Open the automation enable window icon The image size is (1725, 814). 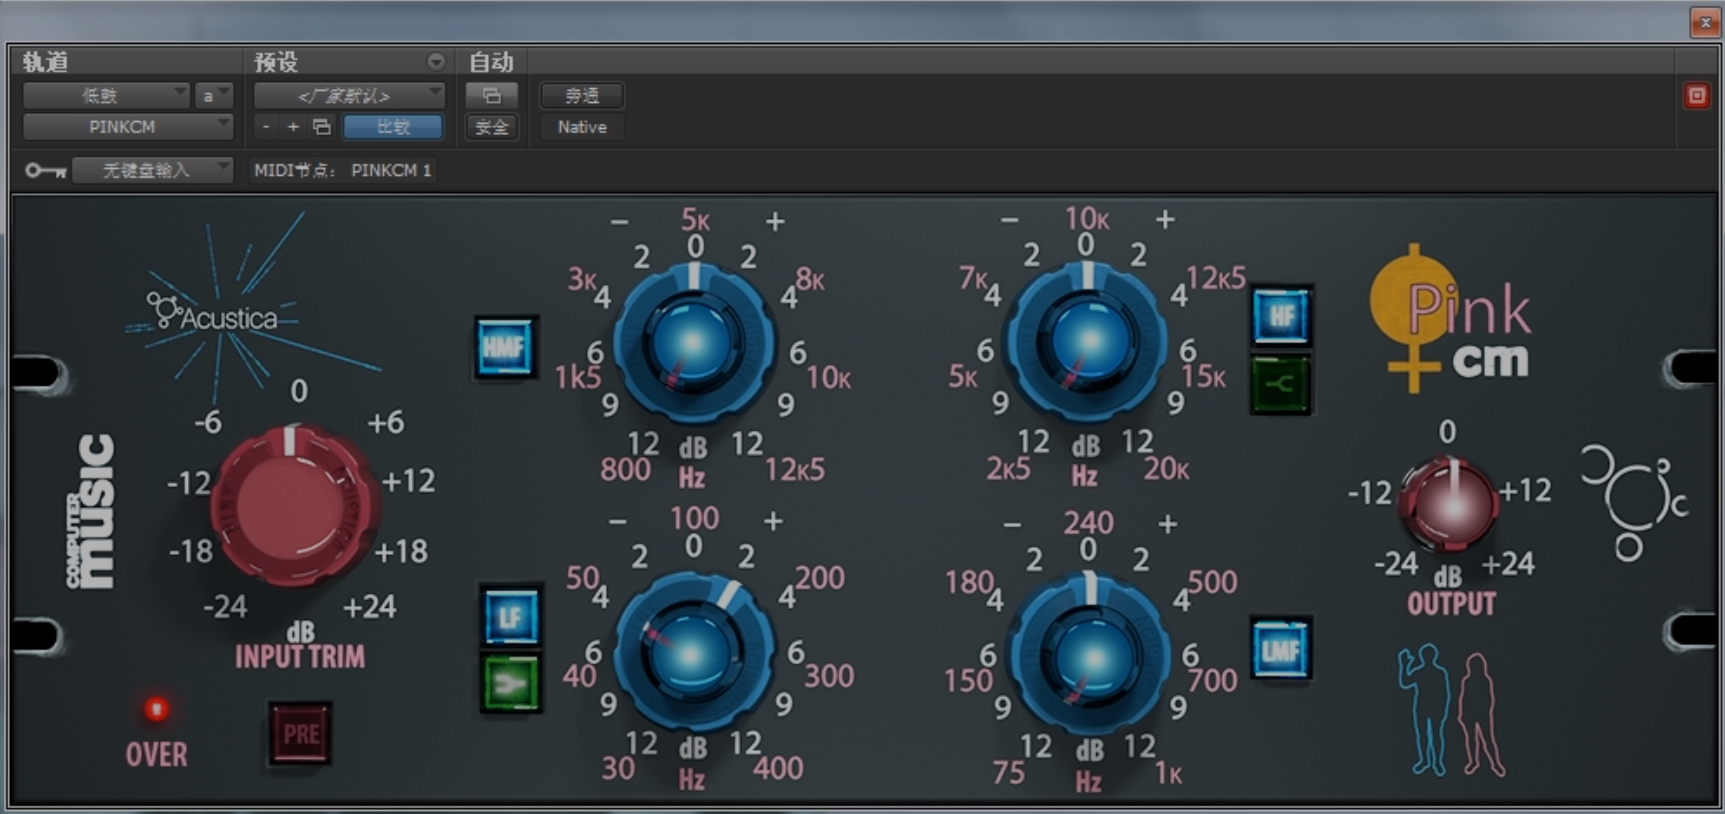point(491,96)
